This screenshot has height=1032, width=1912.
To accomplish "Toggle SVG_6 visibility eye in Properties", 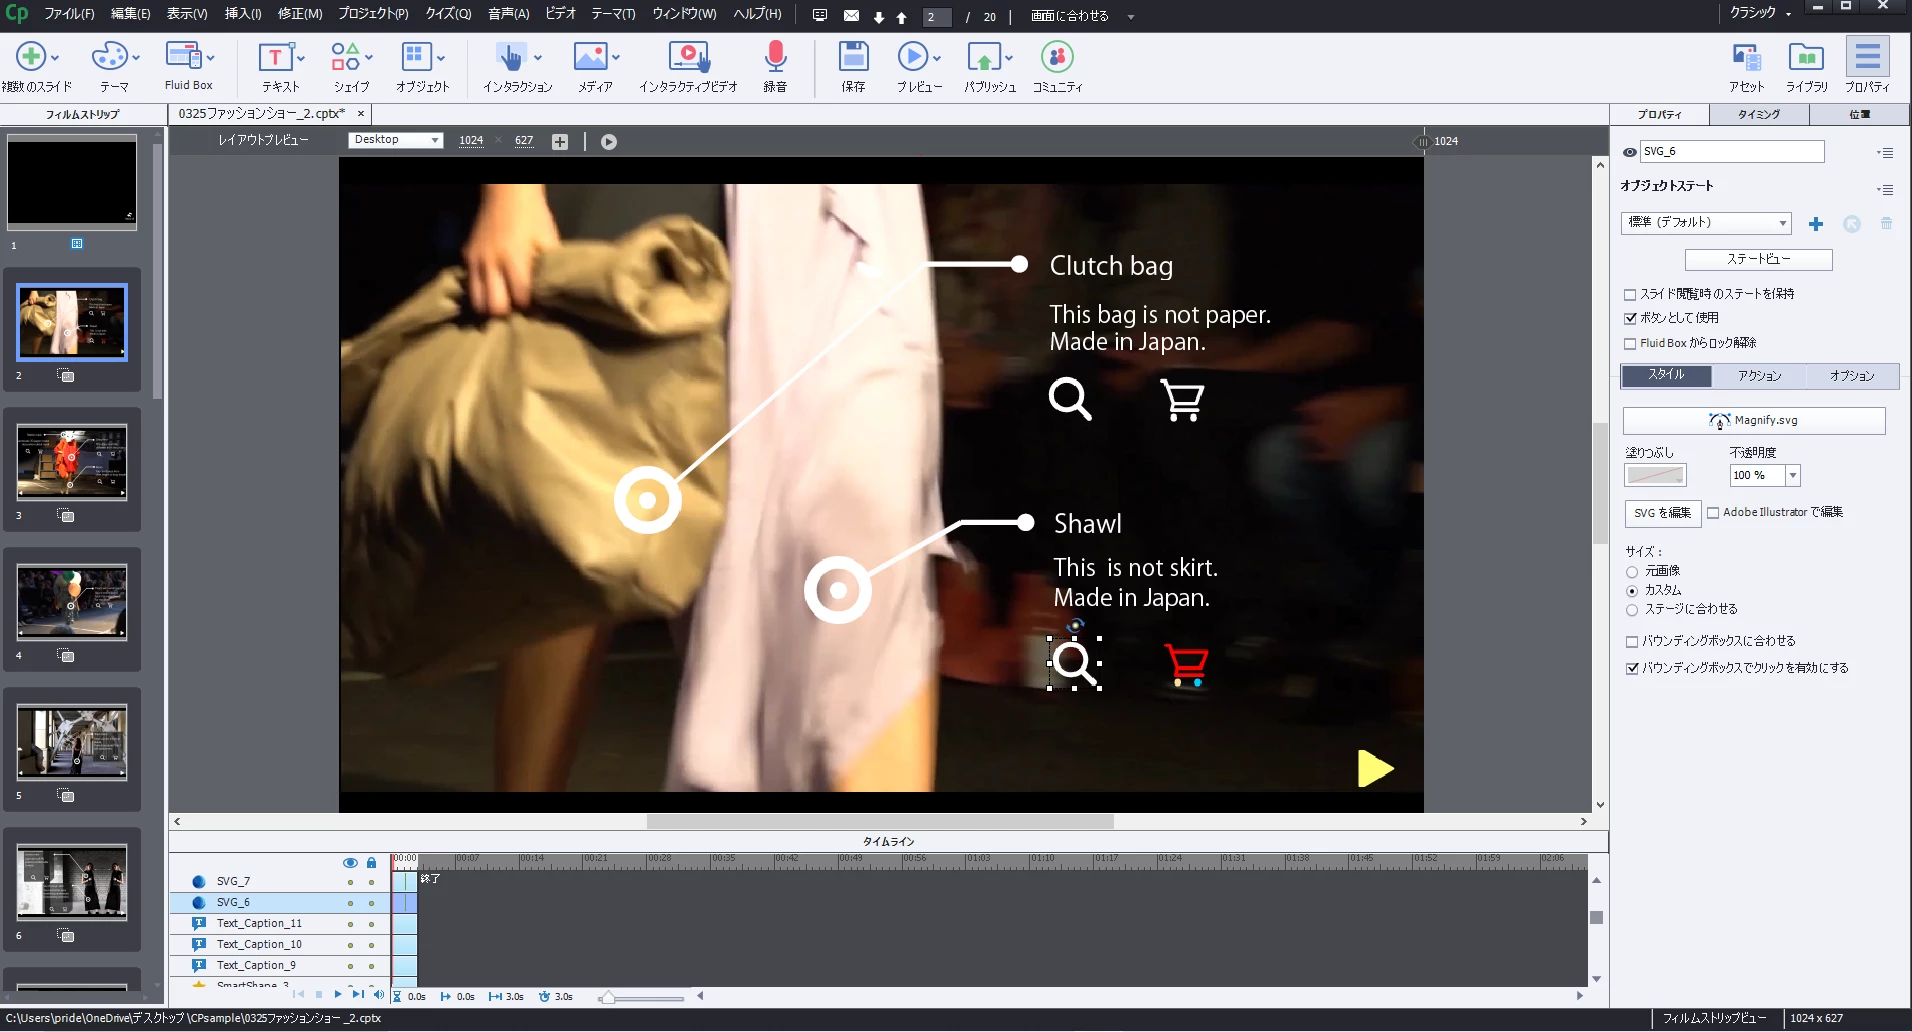I will 1630,152.
